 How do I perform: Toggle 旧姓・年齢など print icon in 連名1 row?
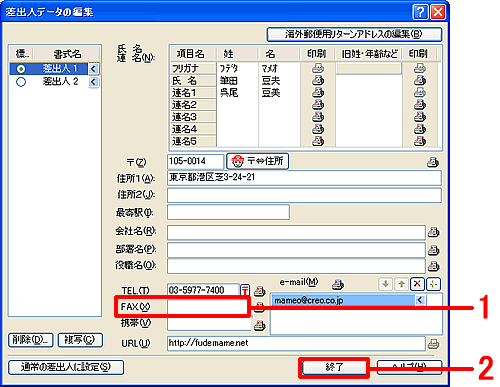tap(420, 92)
